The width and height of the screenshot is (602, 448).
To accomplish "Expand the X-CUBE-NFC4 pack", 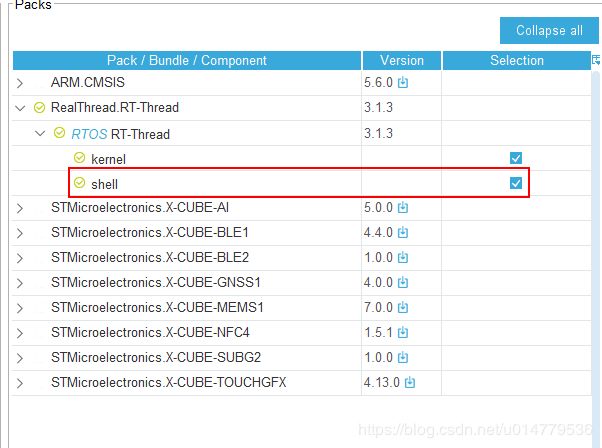I will [20, 333].
